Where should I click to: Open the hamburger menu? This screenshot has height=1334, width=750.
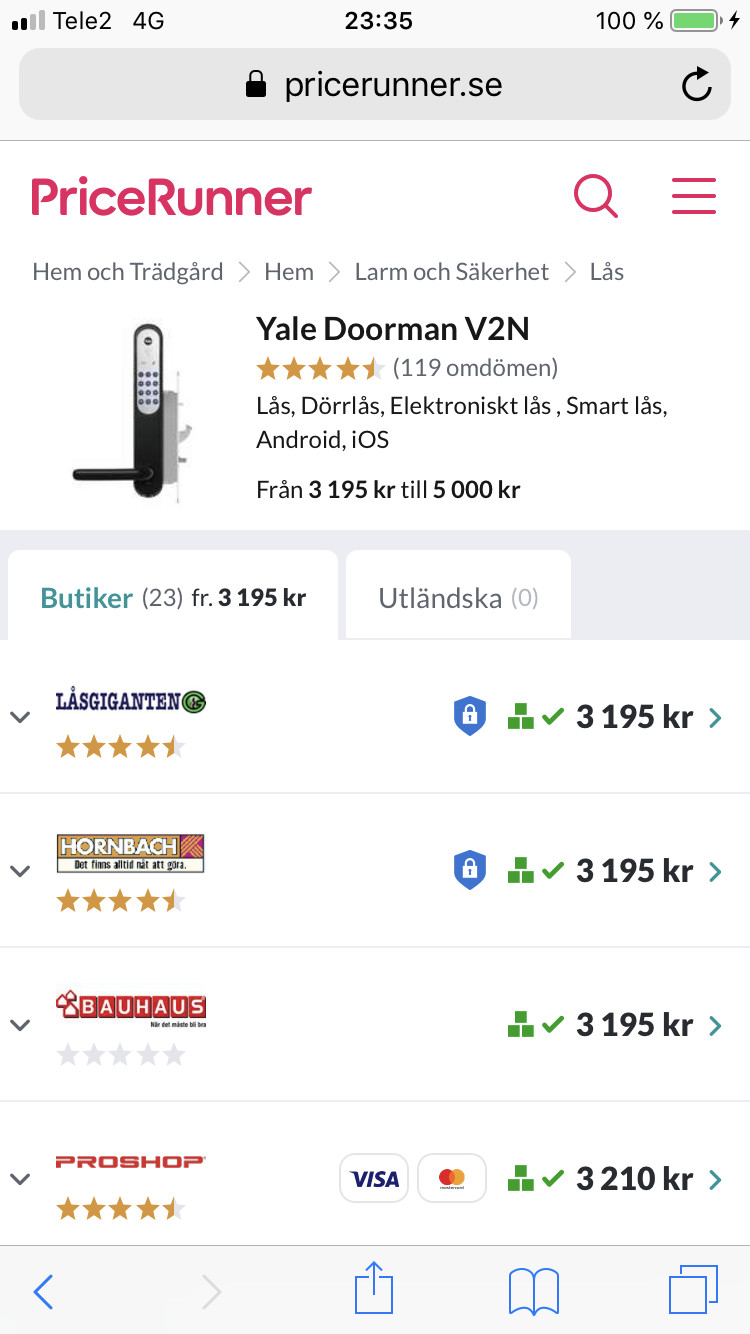[694, 195]
